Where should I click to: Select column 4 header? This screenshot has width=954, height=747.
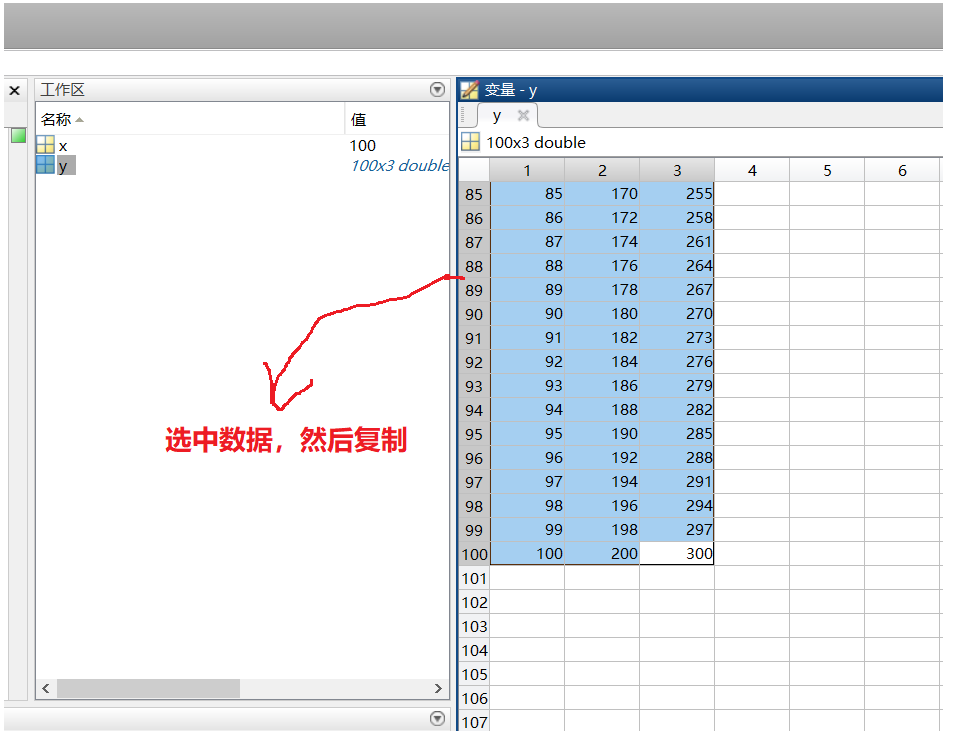(x=752, y=170)
